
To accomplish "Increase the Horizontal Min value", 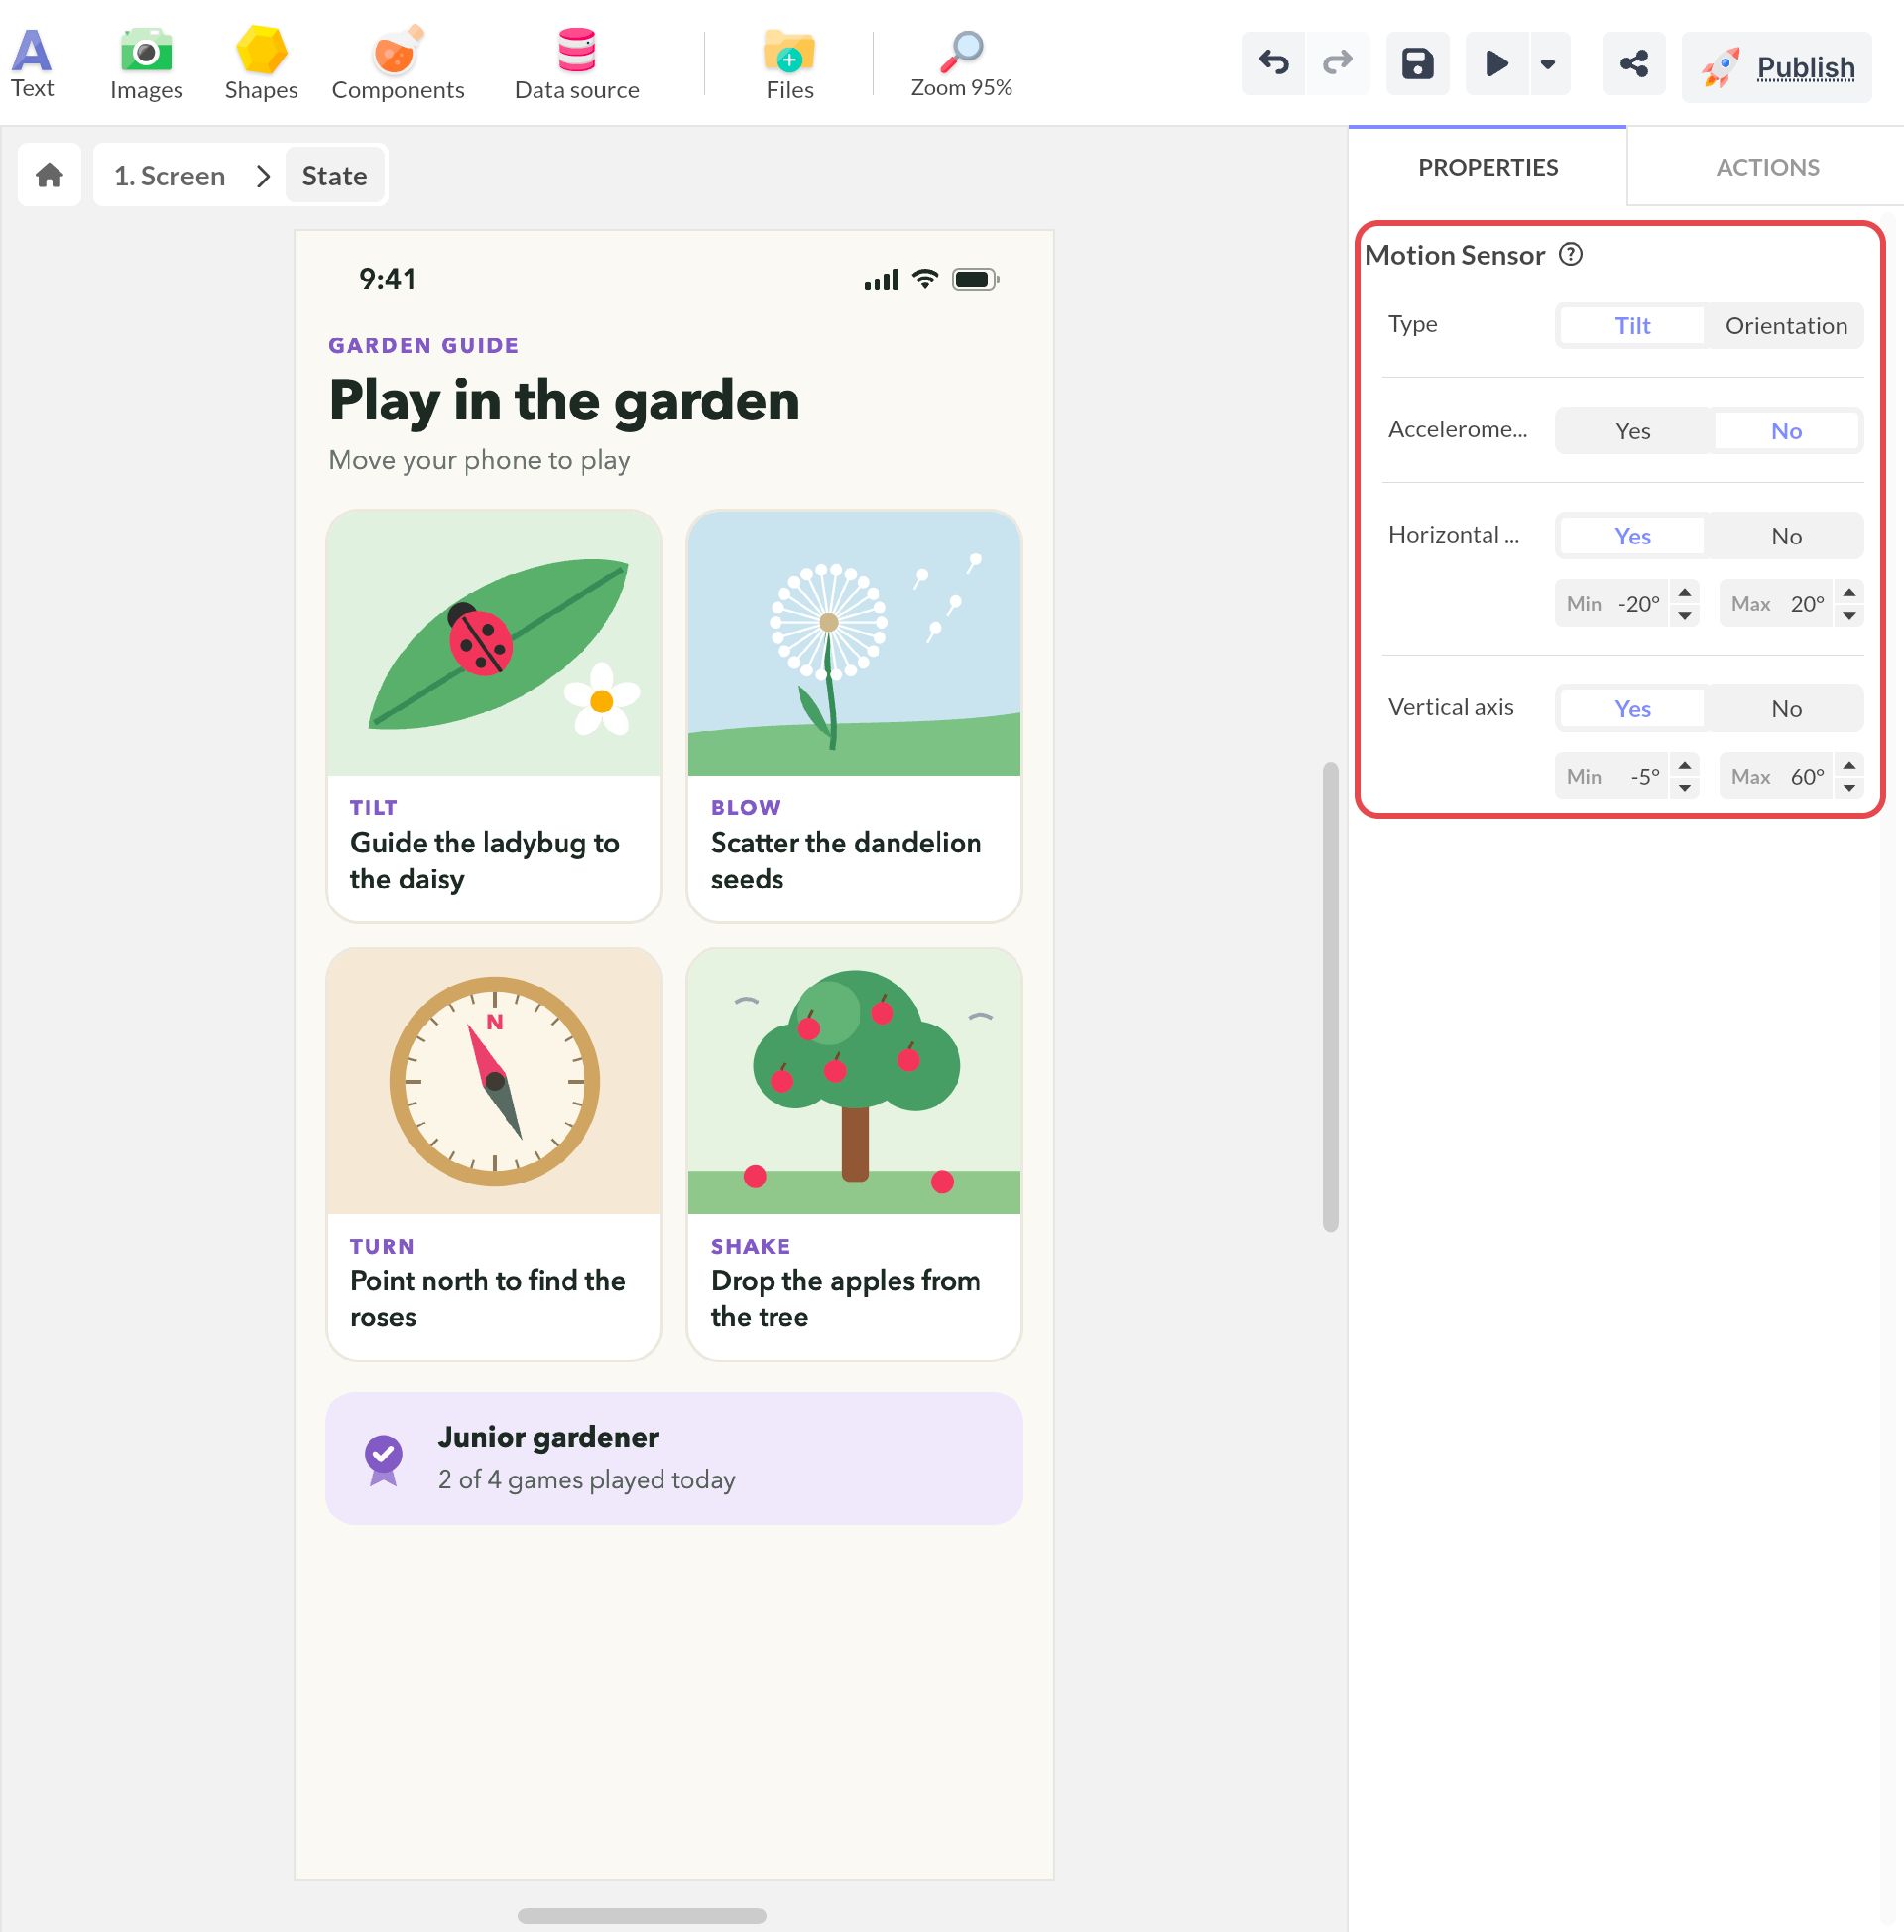I will click(x=1685, y=592).
